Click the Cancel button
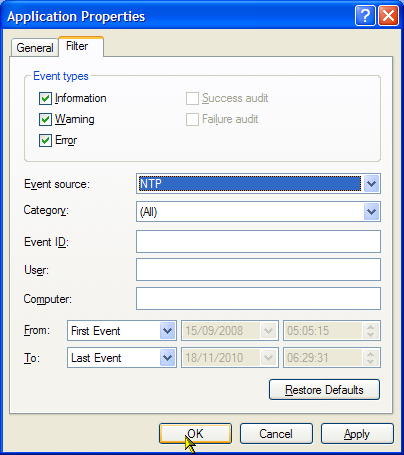Viewport: 404px width, 455px height. click(276, 434)
